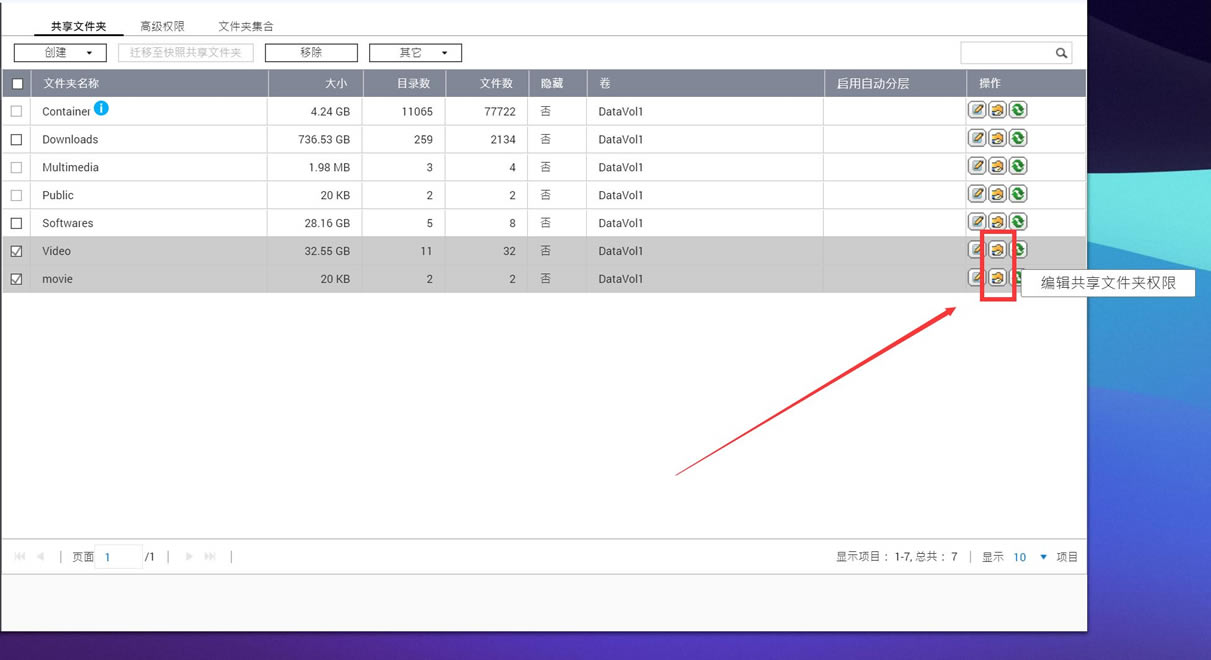Go to the first page
This screenshot has height=660, width=1211.
click(20, 556)
